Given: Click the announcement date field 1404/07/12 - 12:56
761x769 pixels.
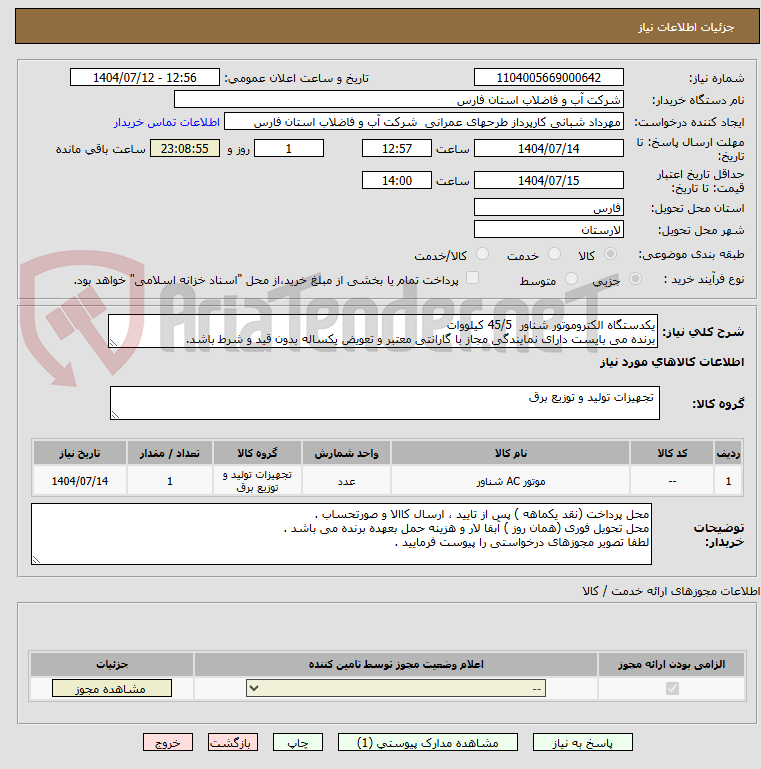Looking at the screenshot, I should (x=145, y=77).
